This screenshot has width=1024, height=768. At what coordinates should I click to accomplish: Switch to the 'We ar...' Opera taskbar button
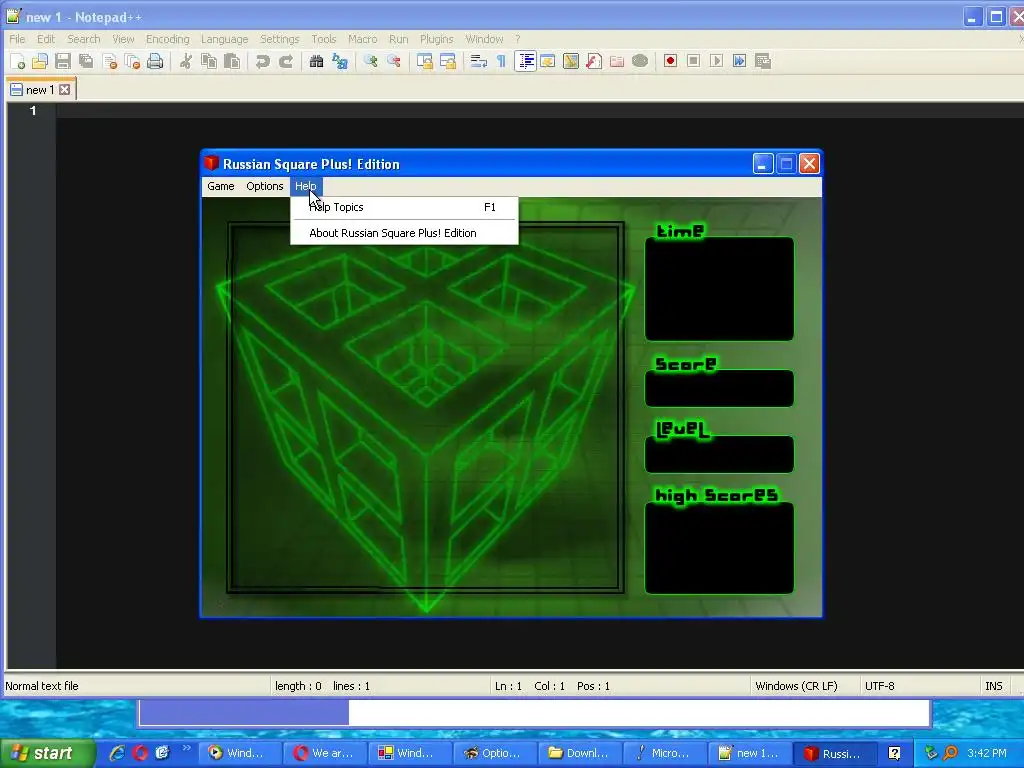[x=325, y=753]
